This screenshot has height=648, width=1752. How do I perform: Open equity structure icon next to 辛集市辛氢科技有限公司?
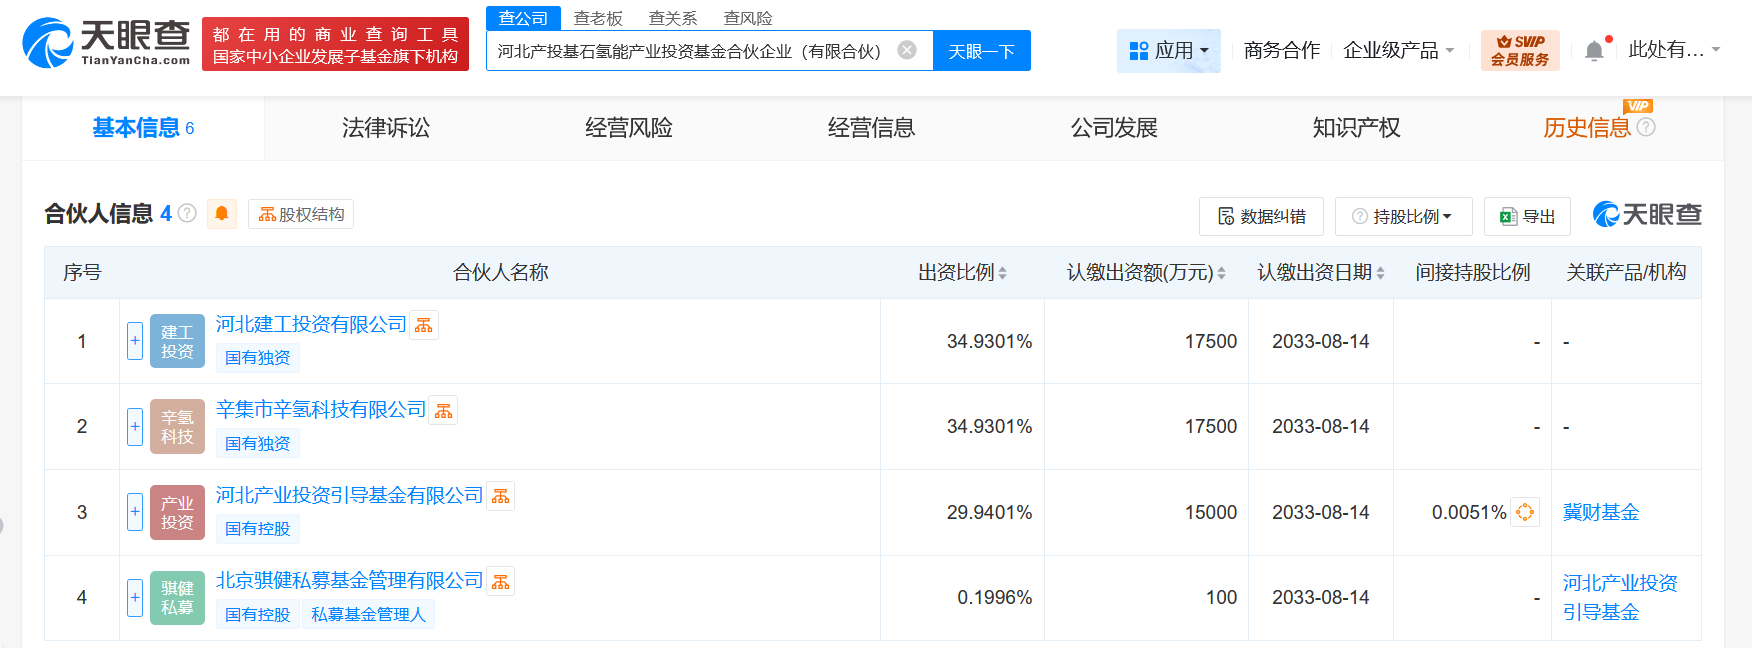[443, 411]
